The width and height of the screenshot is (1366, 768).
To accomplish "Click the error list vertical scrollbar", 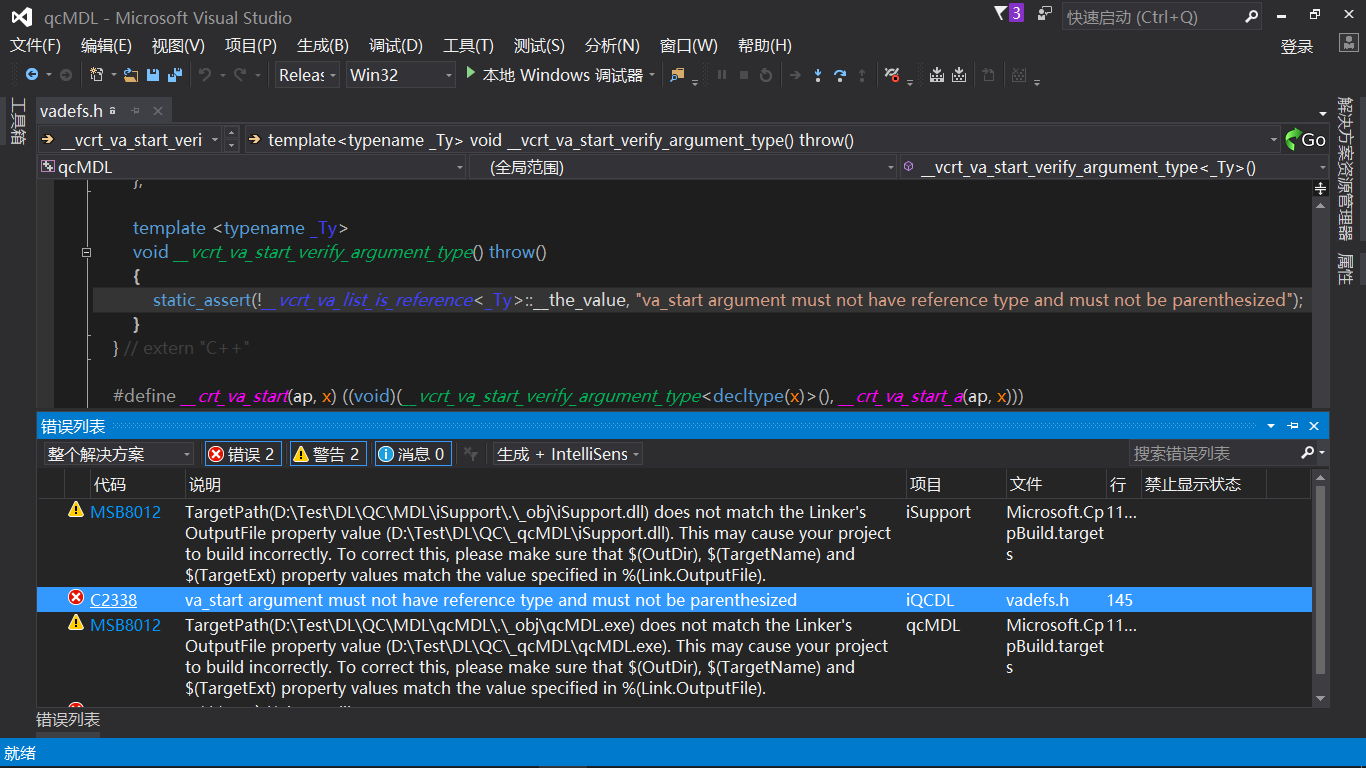I will tap(1320, 588).
